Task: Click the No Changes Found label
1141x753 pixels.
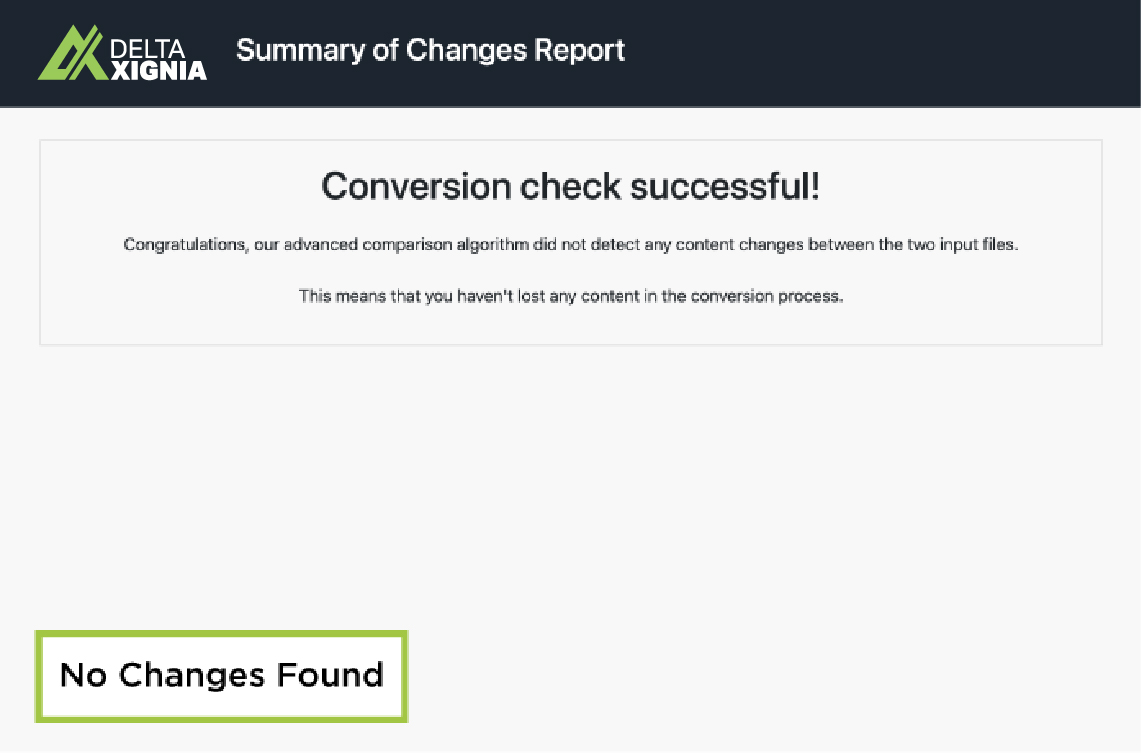Action: pyautogui.click(x=221, y=675)
